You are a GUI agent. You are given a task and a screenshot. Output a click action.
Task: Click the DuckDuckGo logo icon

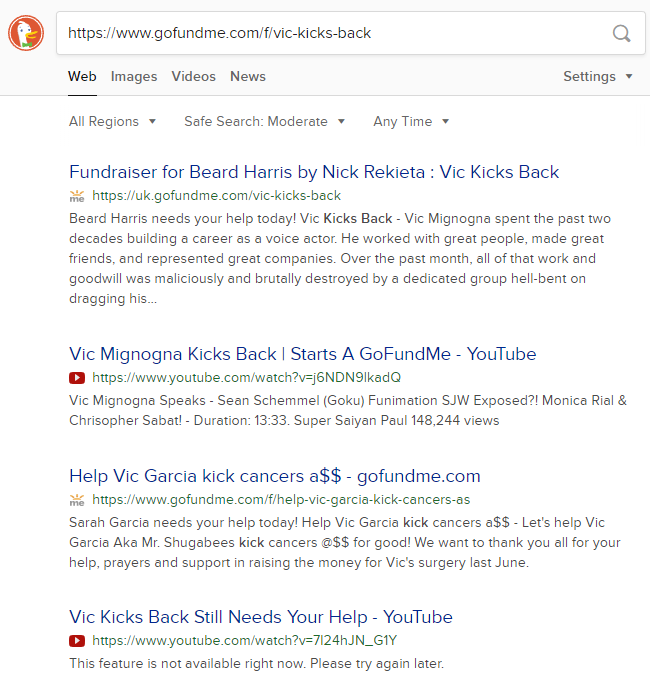pos(26,33)
